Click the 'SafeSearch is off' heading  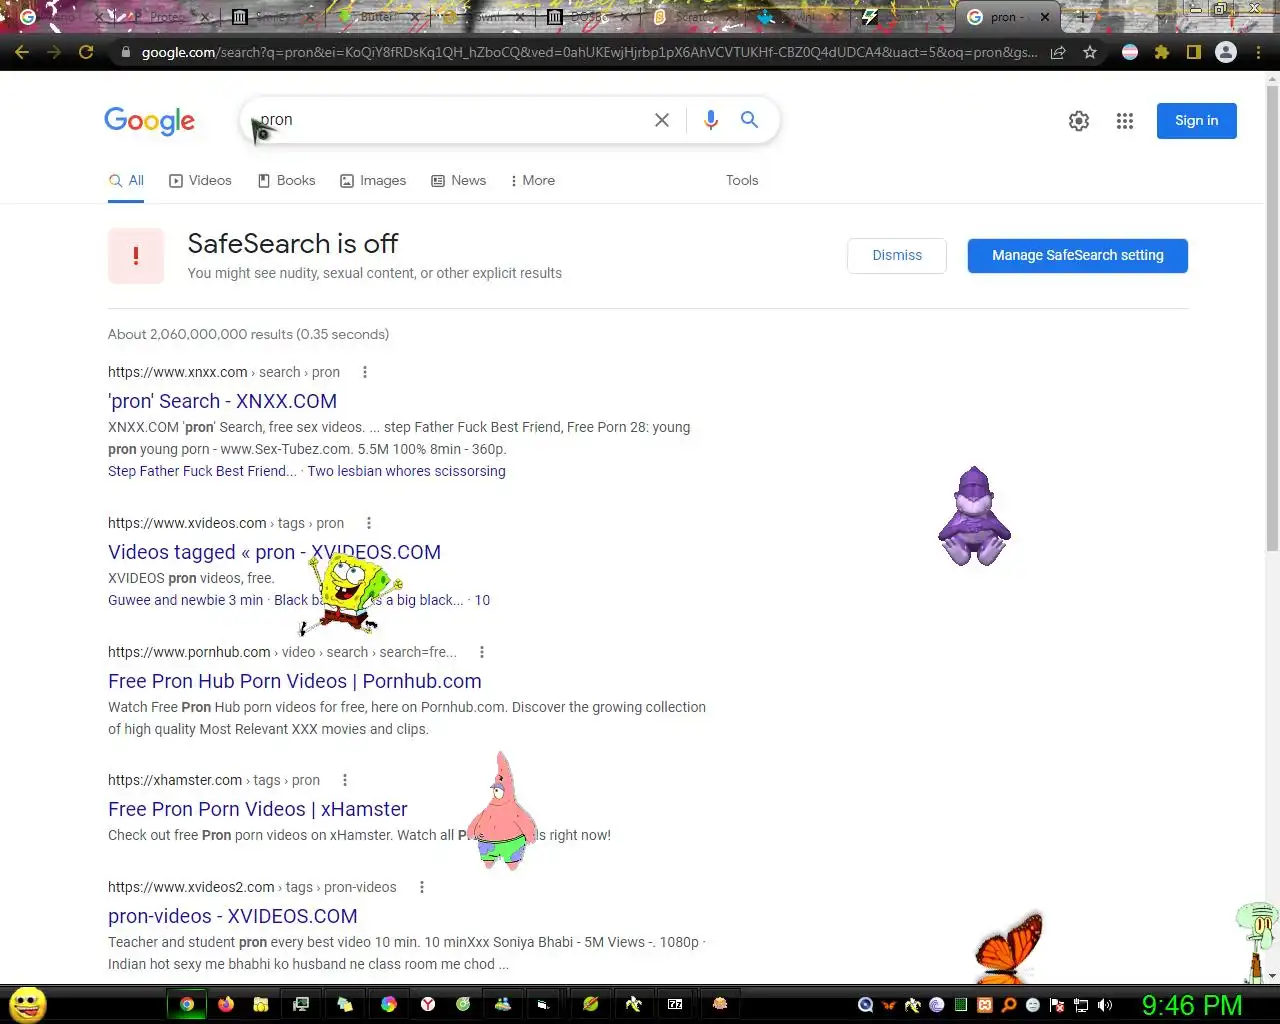pos(293,243)
